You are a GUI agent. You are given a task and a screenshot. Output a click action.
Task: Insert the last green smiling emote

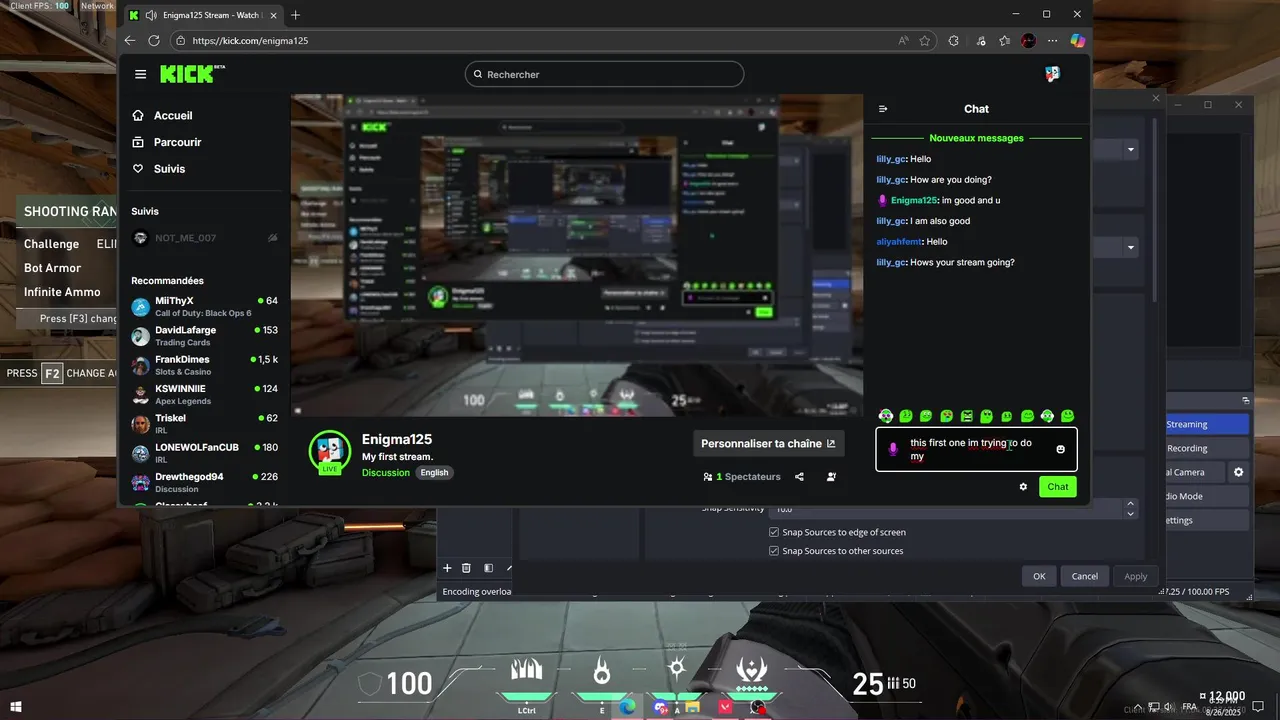point(1067,416)
